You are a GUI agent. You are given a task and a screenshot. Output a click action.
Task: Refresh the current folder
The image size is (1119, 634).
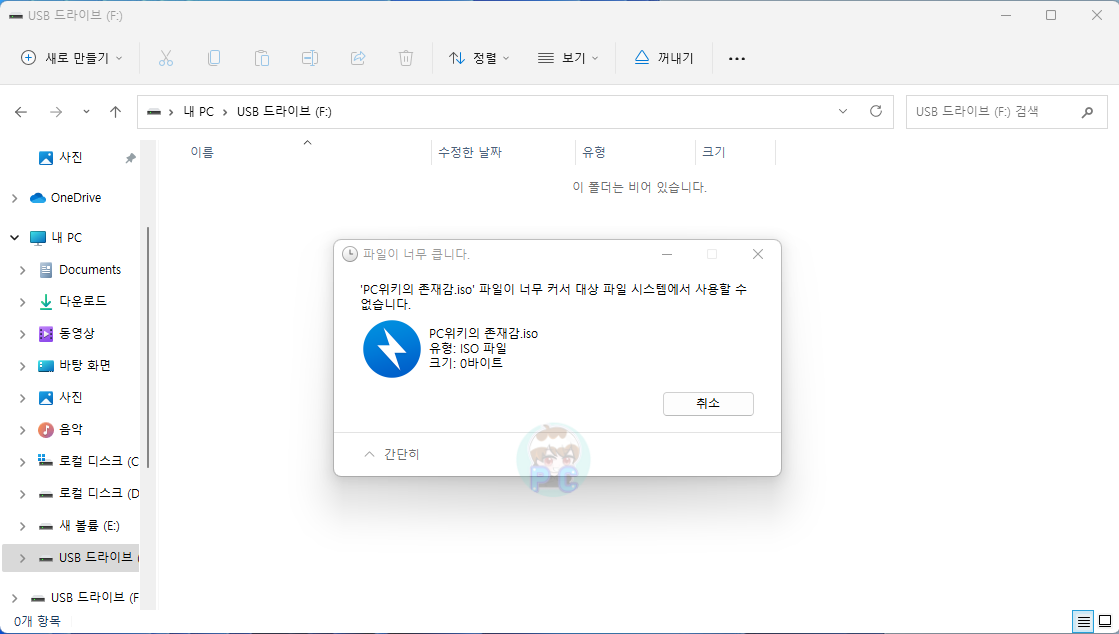click(x=876, y=111)
